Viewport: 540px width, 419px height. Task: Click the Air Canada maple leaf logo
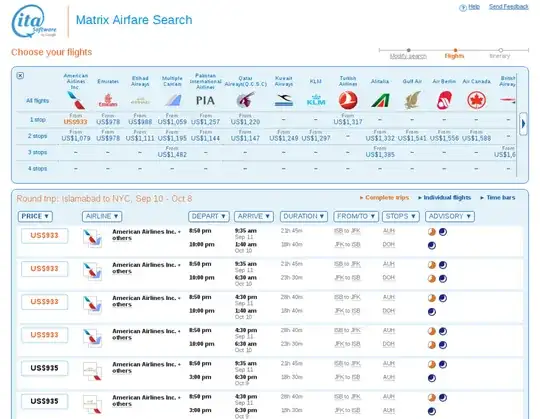point(476,100)
